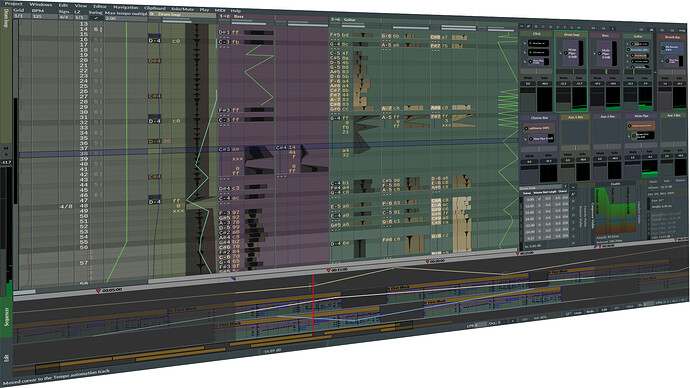Open the MIDI menu
Image resolution: width=690 pixels, height=388 pixels.
(x=220, y=10)
